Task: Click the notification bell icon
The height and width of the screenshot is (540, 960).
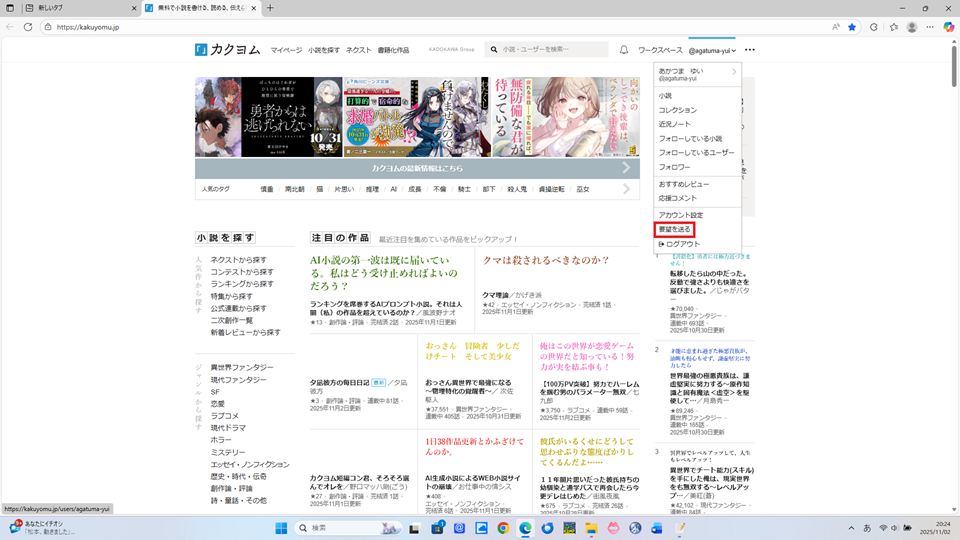Action: click(x=624, y=50)
